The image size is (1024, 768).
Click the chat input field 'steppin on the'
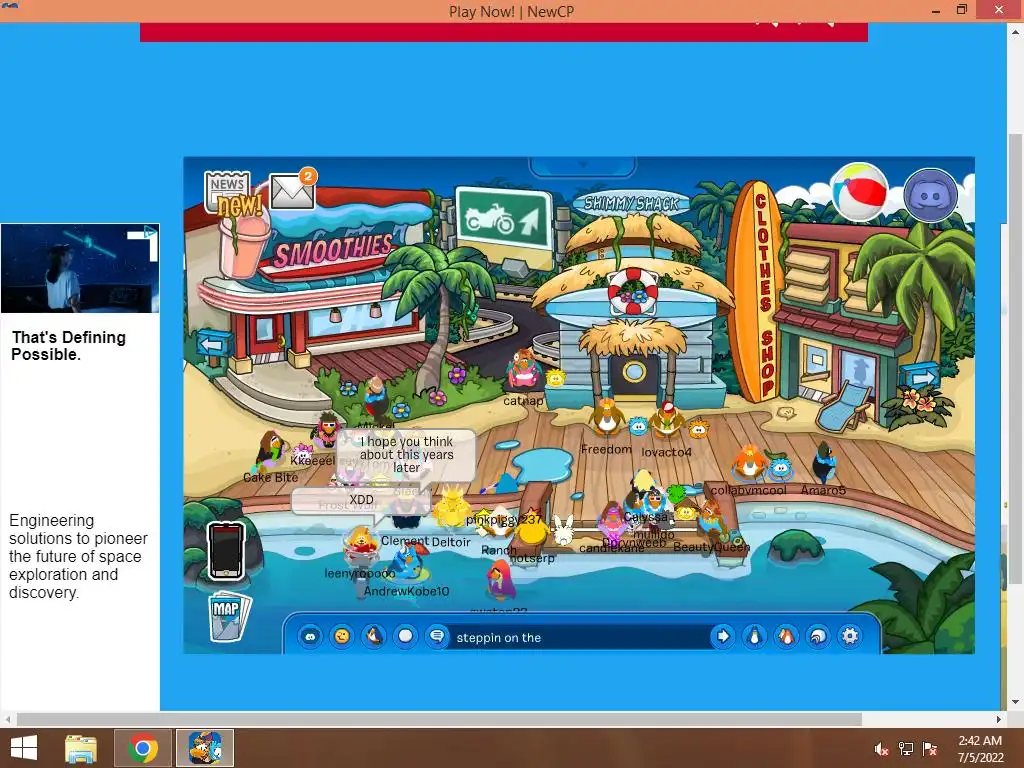coord(580,637)
